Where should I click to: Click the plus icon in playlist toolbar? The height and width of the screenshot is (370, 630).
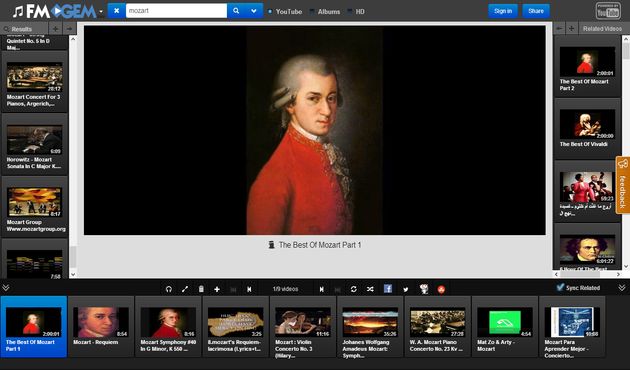(x=217, y=289)
